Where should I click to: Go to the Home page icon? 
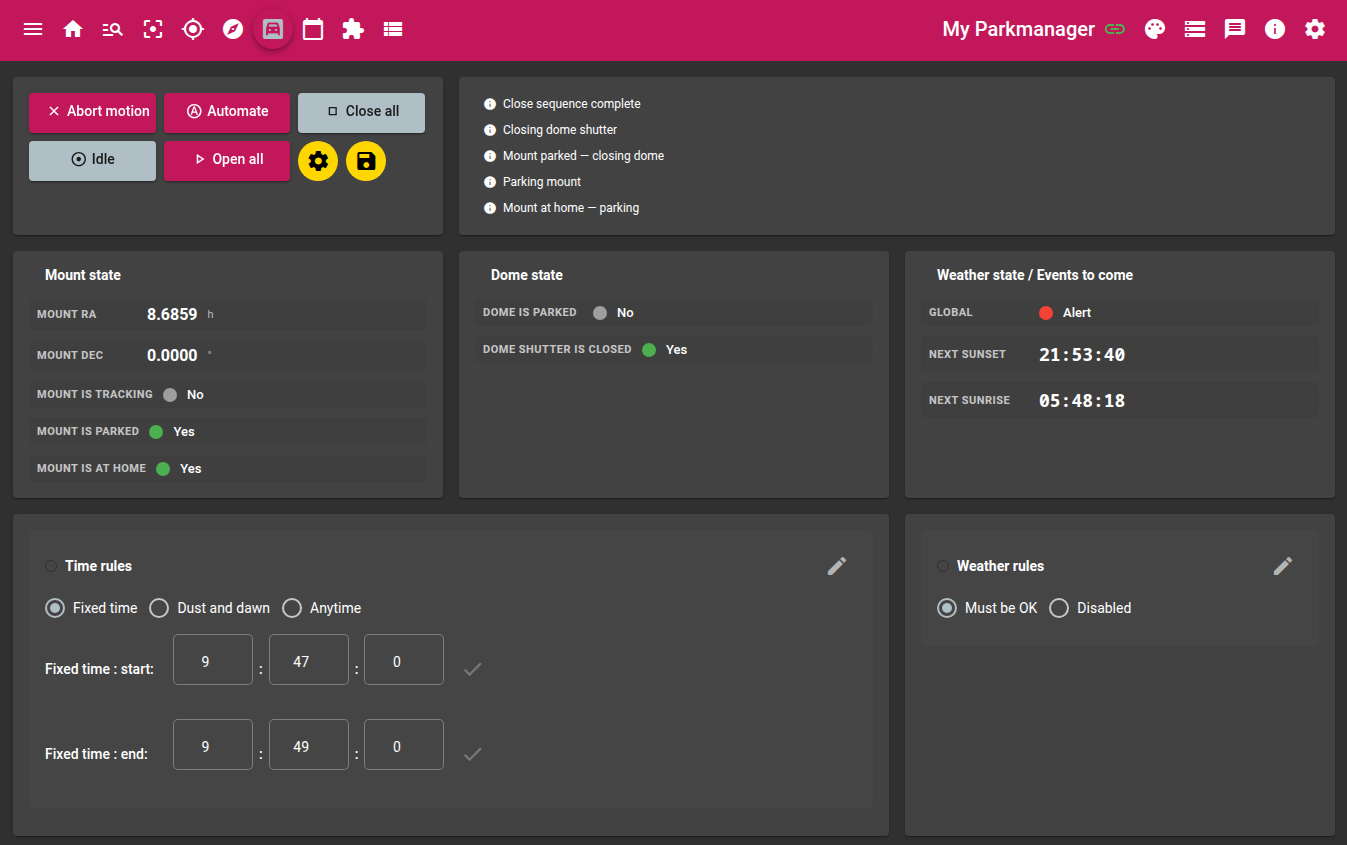[x=73, y=29]
